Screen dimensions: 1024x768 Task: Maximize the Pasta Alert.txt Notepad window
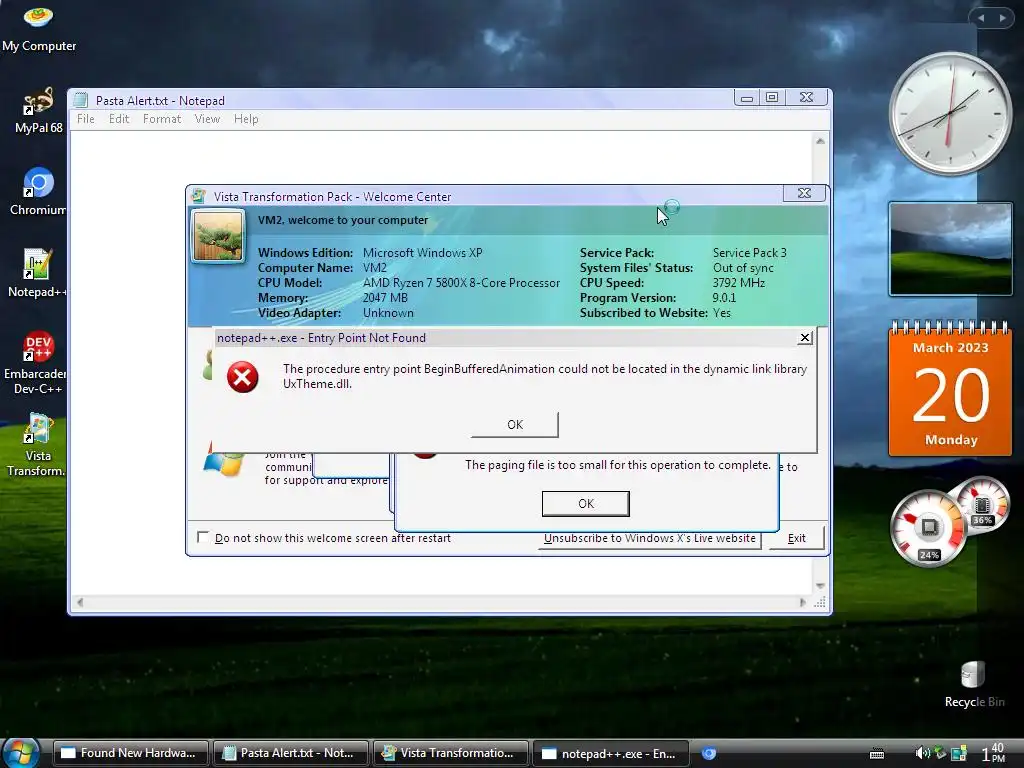click(x=772, y=97)
